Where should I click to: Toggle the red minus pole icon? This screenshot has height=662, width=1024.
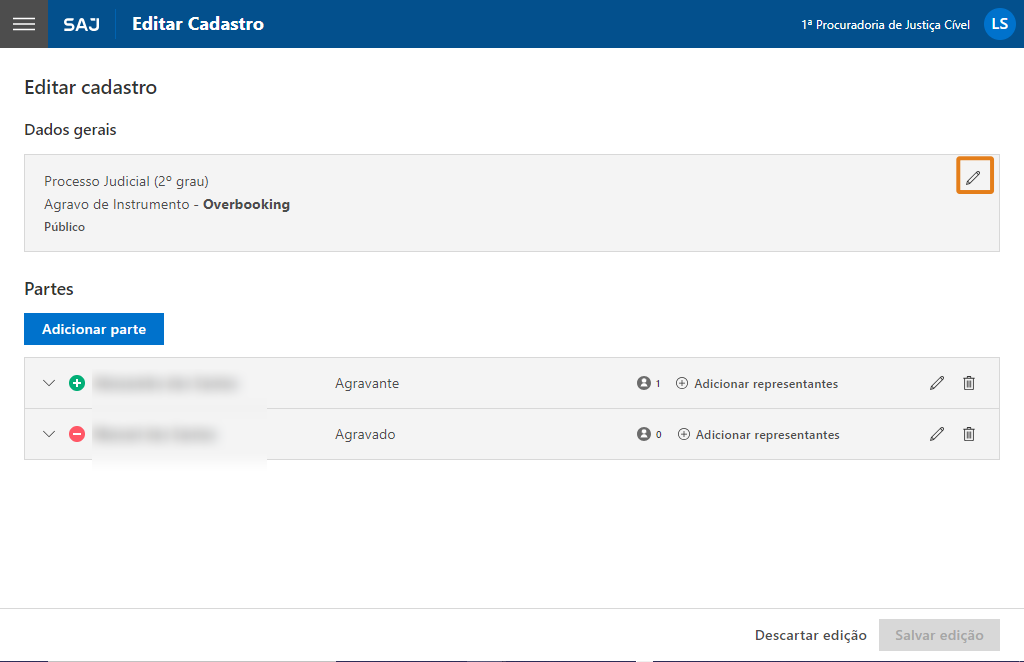pos(77,434)
